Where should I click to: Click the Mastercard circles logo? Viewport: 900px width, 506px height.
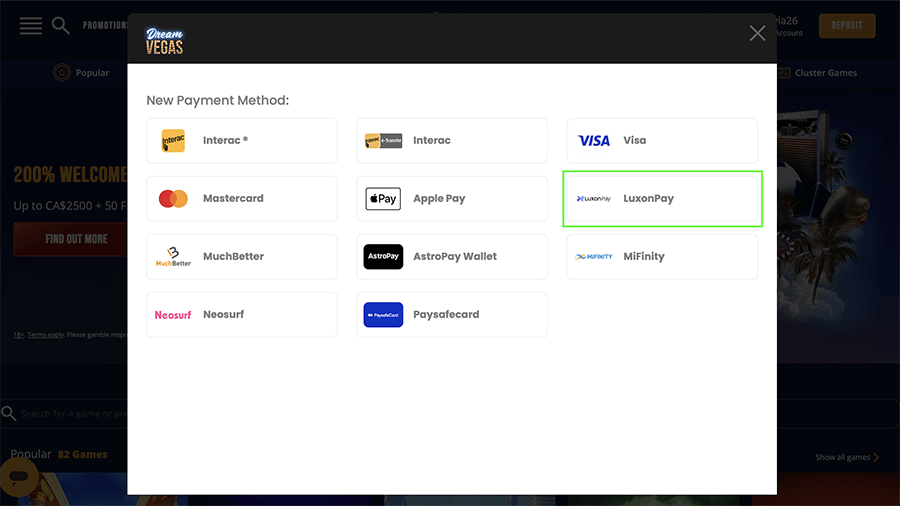pyautogui.click(x=173, y=198)
